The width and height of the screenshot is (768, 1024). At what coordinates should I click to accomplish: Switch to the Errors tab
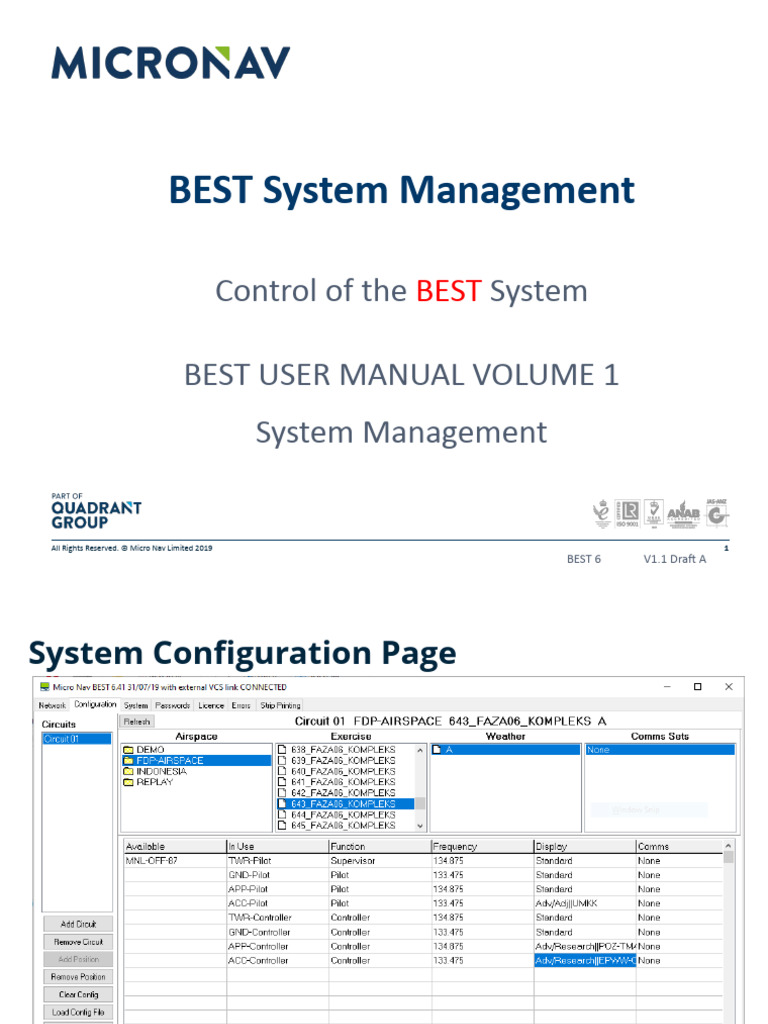click(x=241, y=705)
